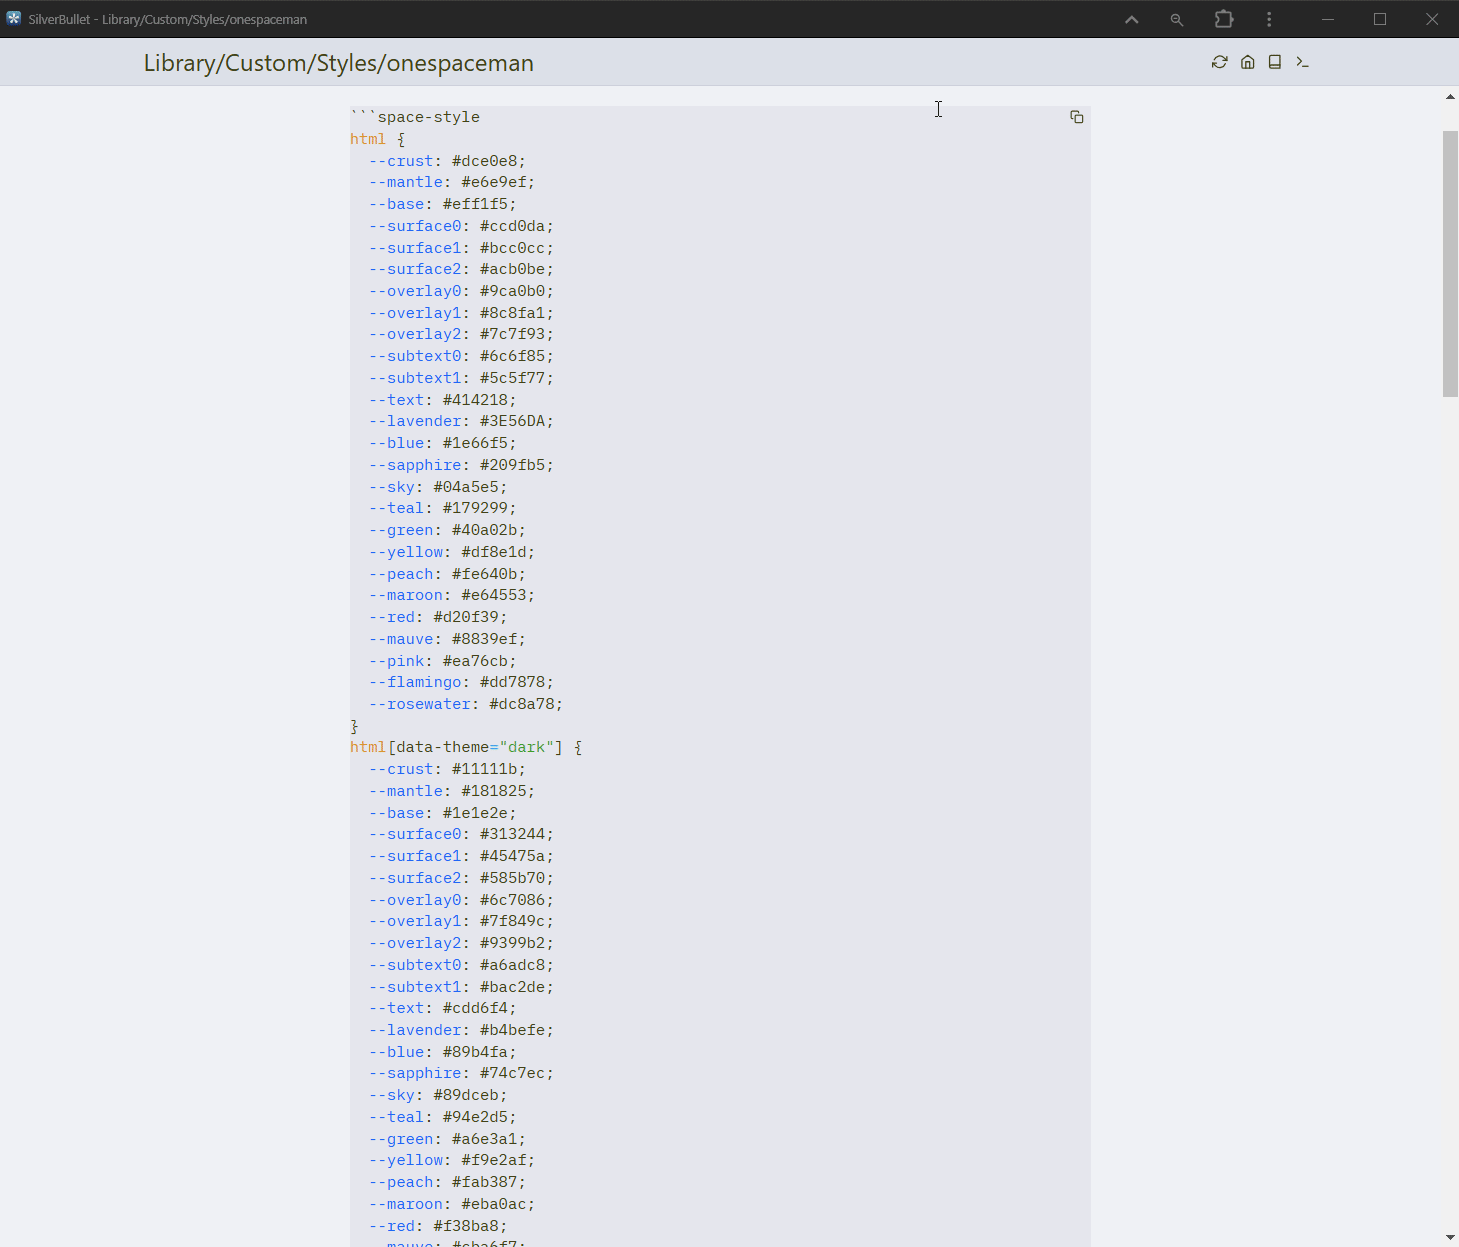Click dark --text: #cdd6f4 line
This screenshot has height=1247, width=1459.
tap(442, 1008)
